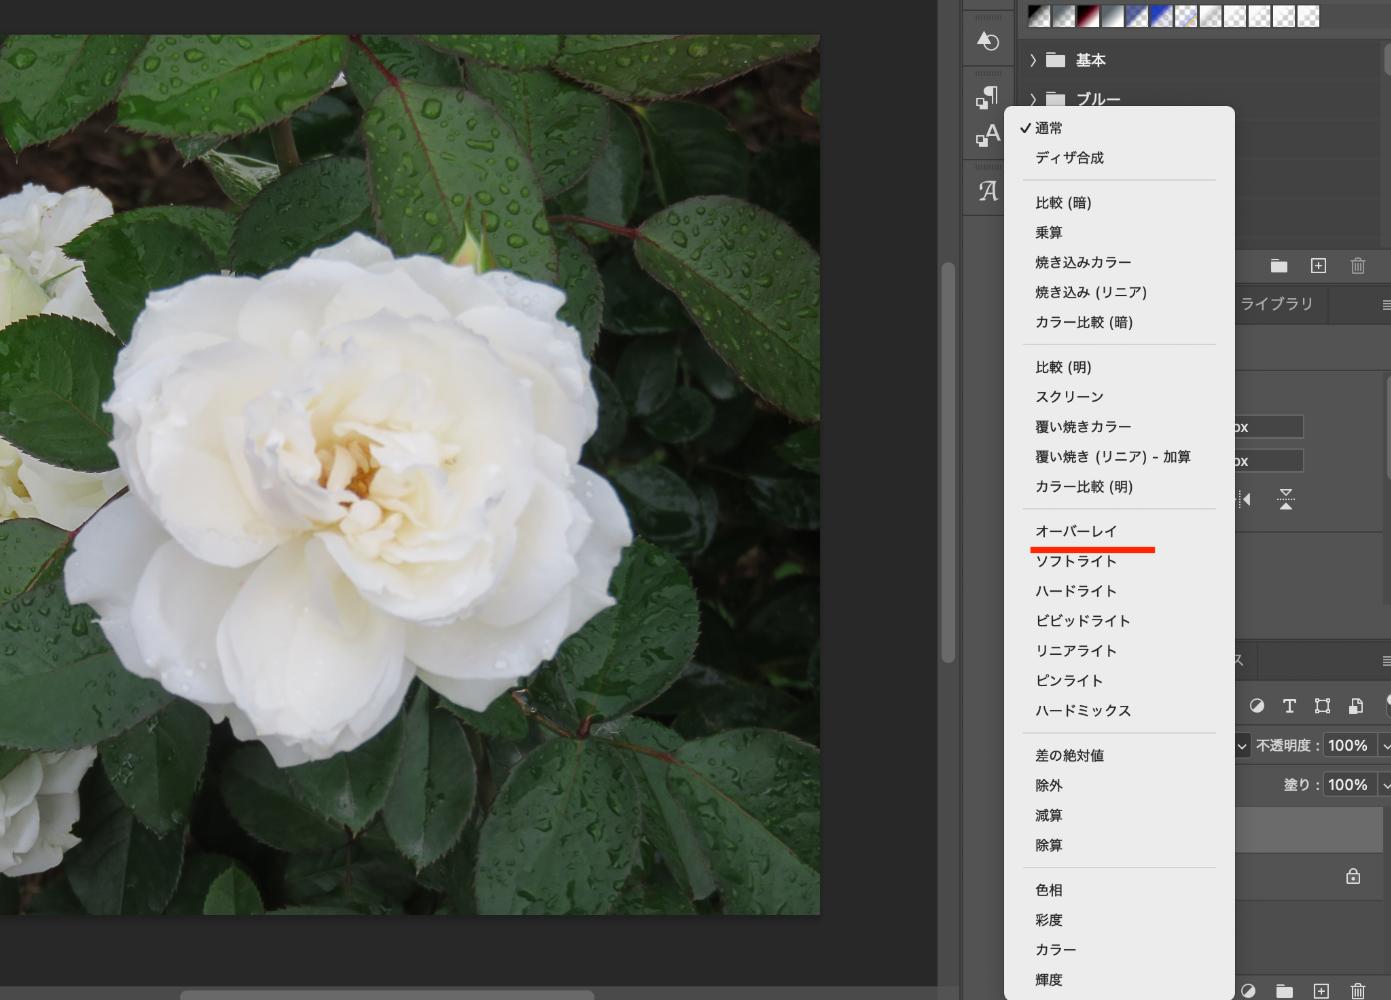Click the smart object filter icon
This screenshot has width=1391, height=1000.
pyautogui.click(x=1355, y=706)
